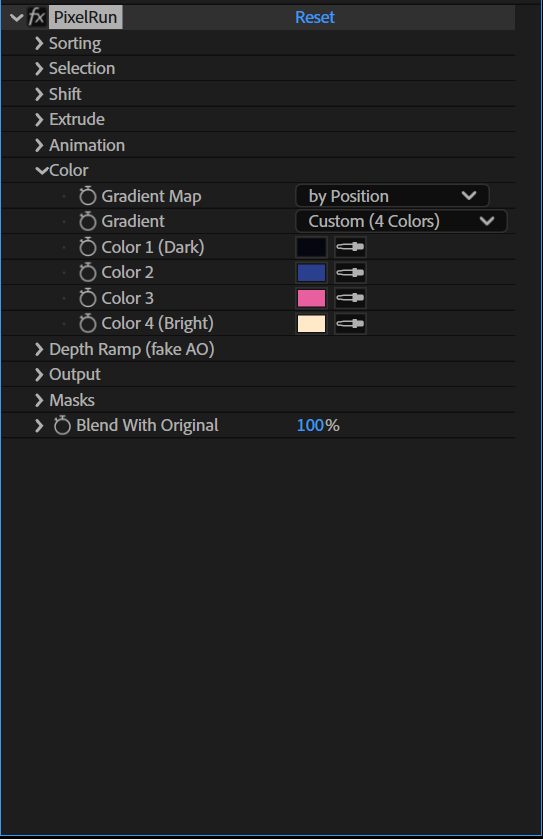The height and width of the screenshot is (839, 543).
Task: Select the Shift group label
Action: pyautogui.click(x=65, y=94)
